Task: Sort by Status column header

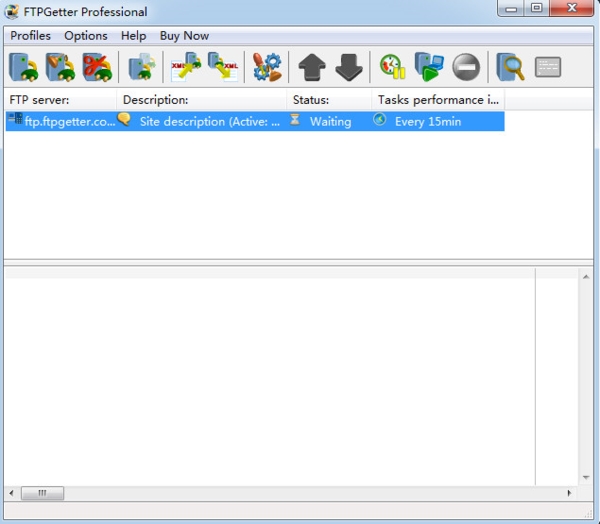Action: [x=329, y=100]
